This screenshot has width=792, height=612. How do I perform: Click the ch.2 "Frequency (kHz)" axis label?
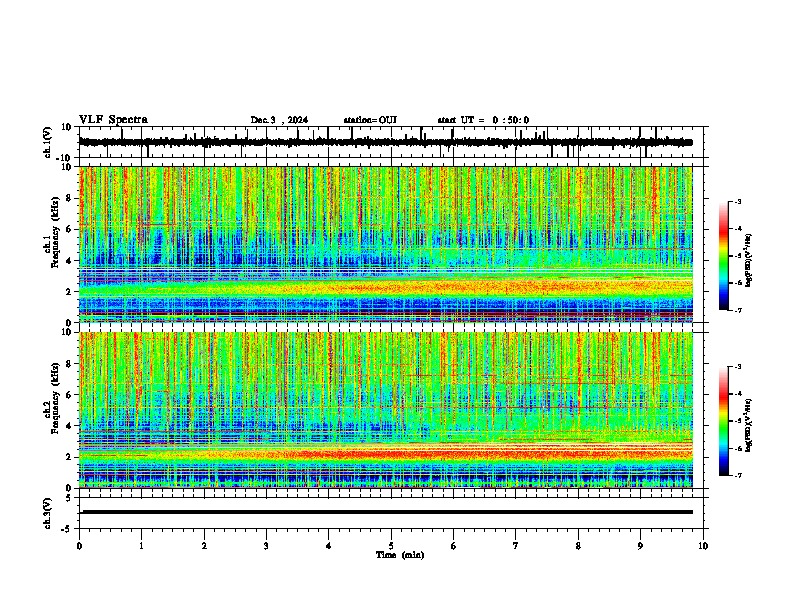click(56, 398)
